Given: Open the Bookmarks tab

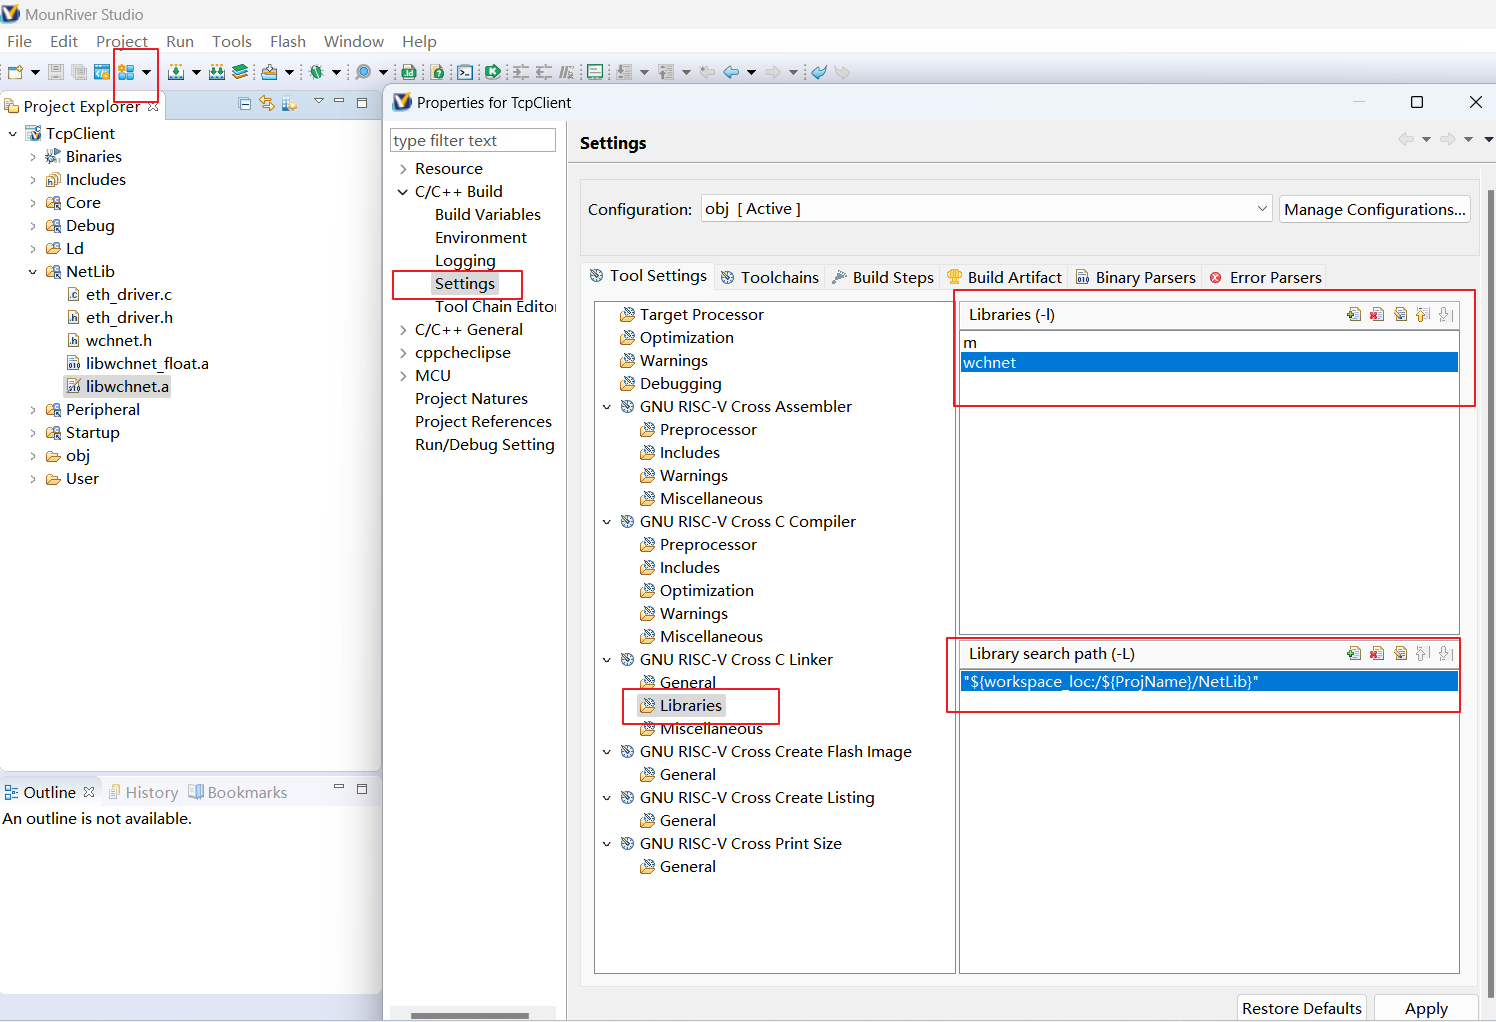Looking at the screenshot, I should click(x=238, y=792).
